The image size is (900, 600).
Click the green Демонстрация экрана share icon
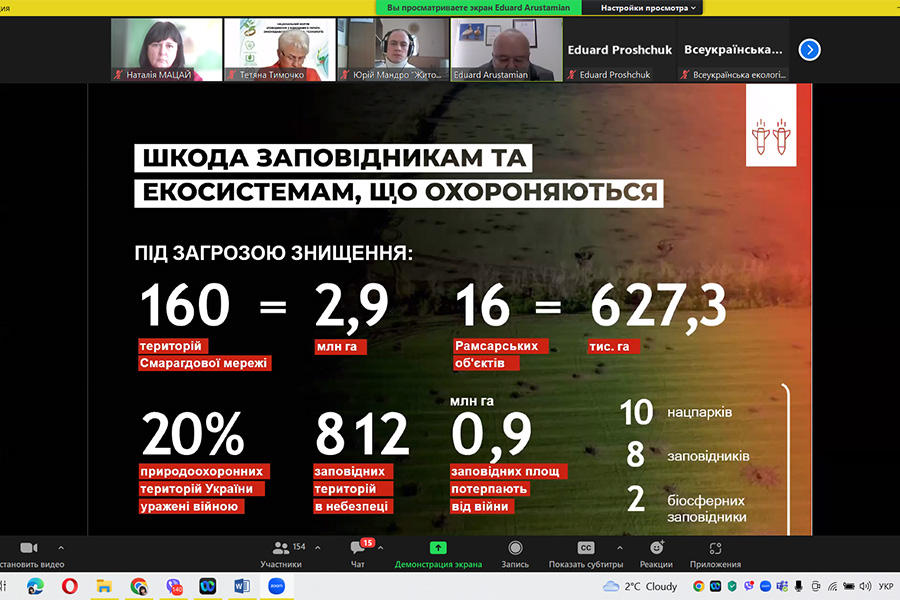click(x=438, y=548)
